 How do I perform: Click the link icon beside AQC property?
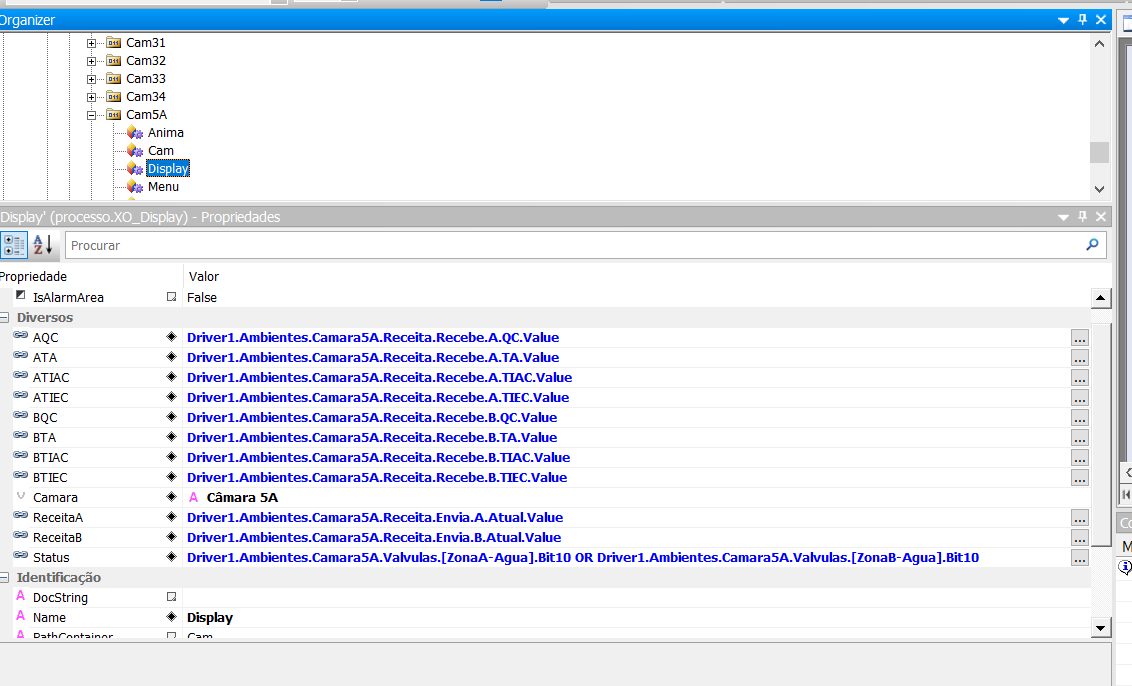pyautogui.click(x=20, y=337)
